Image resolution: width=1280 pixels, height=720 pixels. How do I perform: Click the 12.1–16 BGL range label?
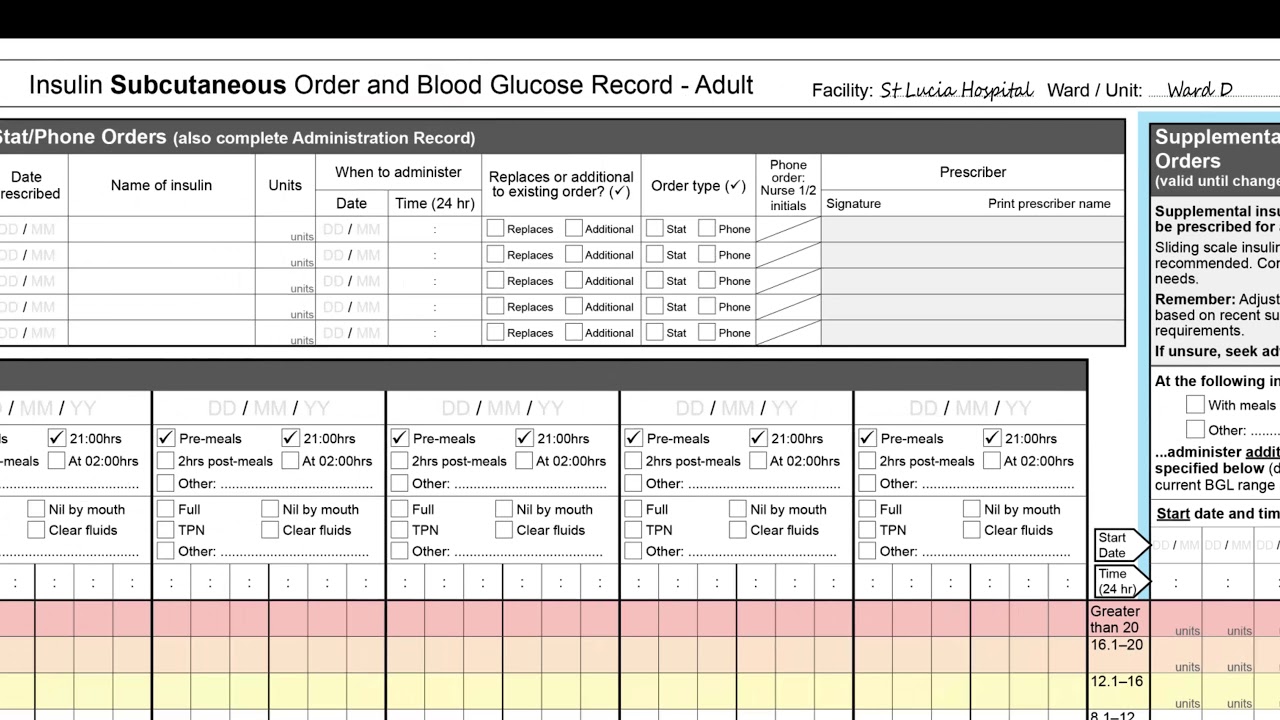point(1116,681)
